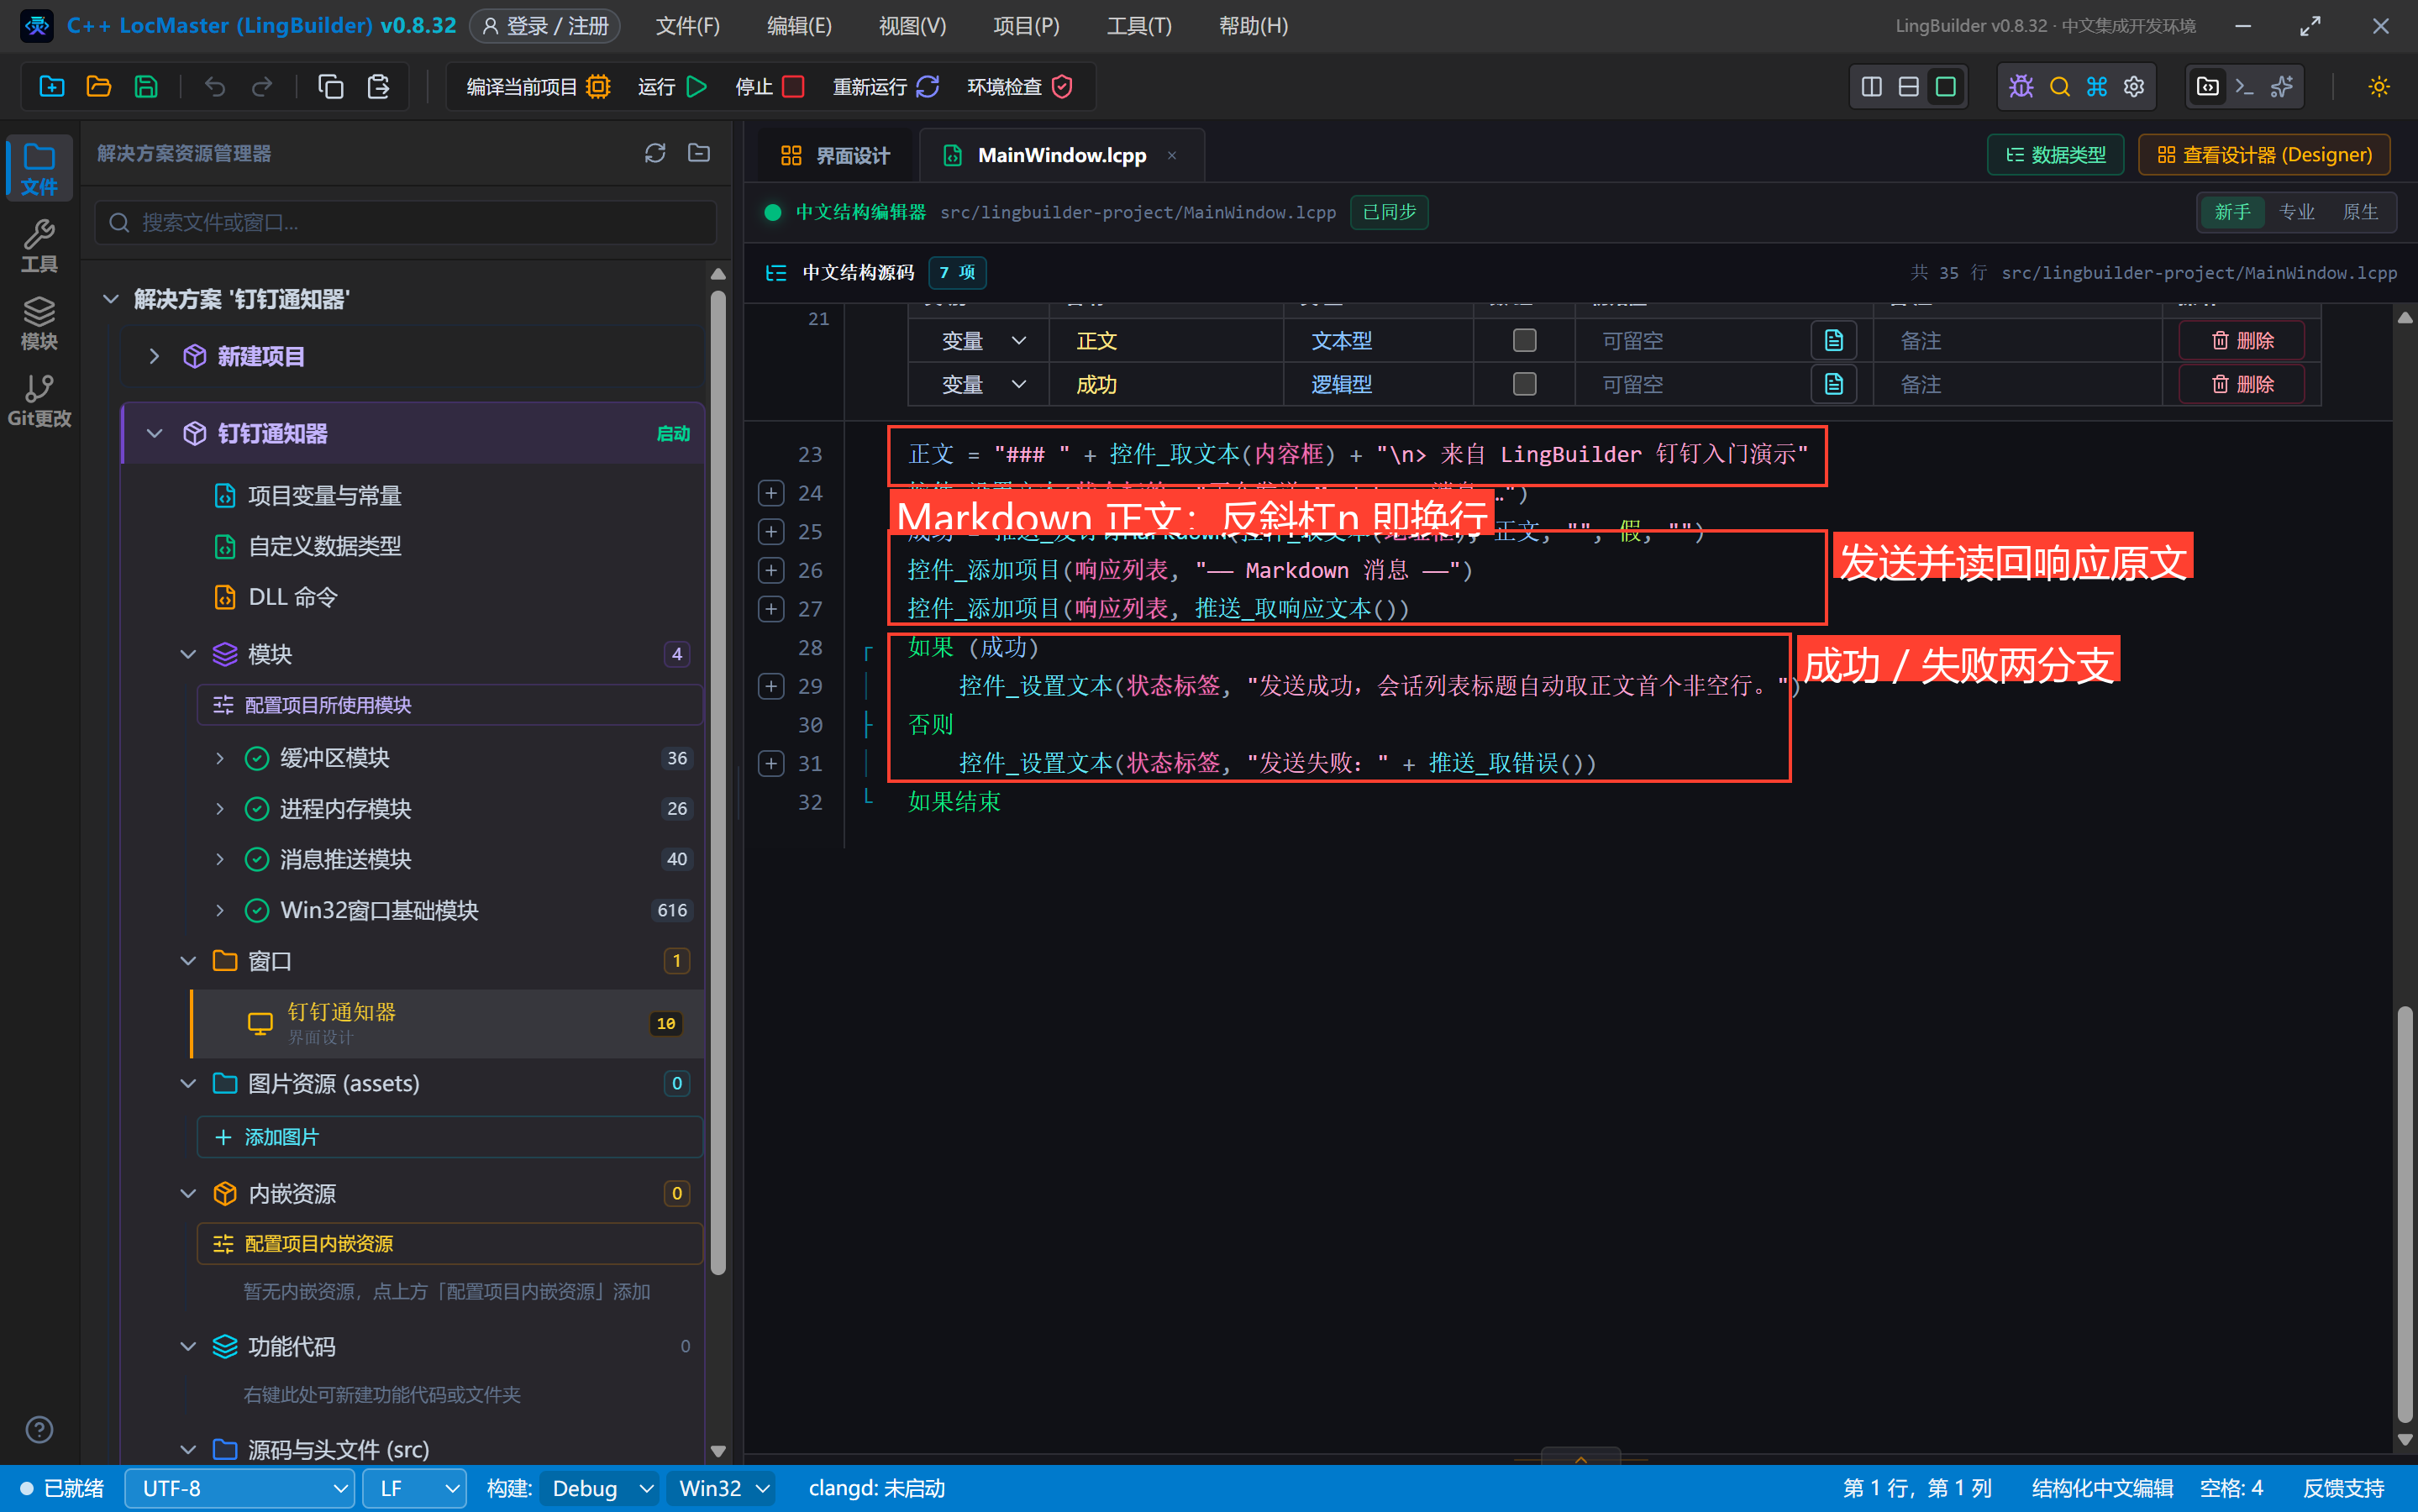Expand the 缓冲区模块 tree node
This screenshot has height=1512, width=2418.
[x=219, y=758]
